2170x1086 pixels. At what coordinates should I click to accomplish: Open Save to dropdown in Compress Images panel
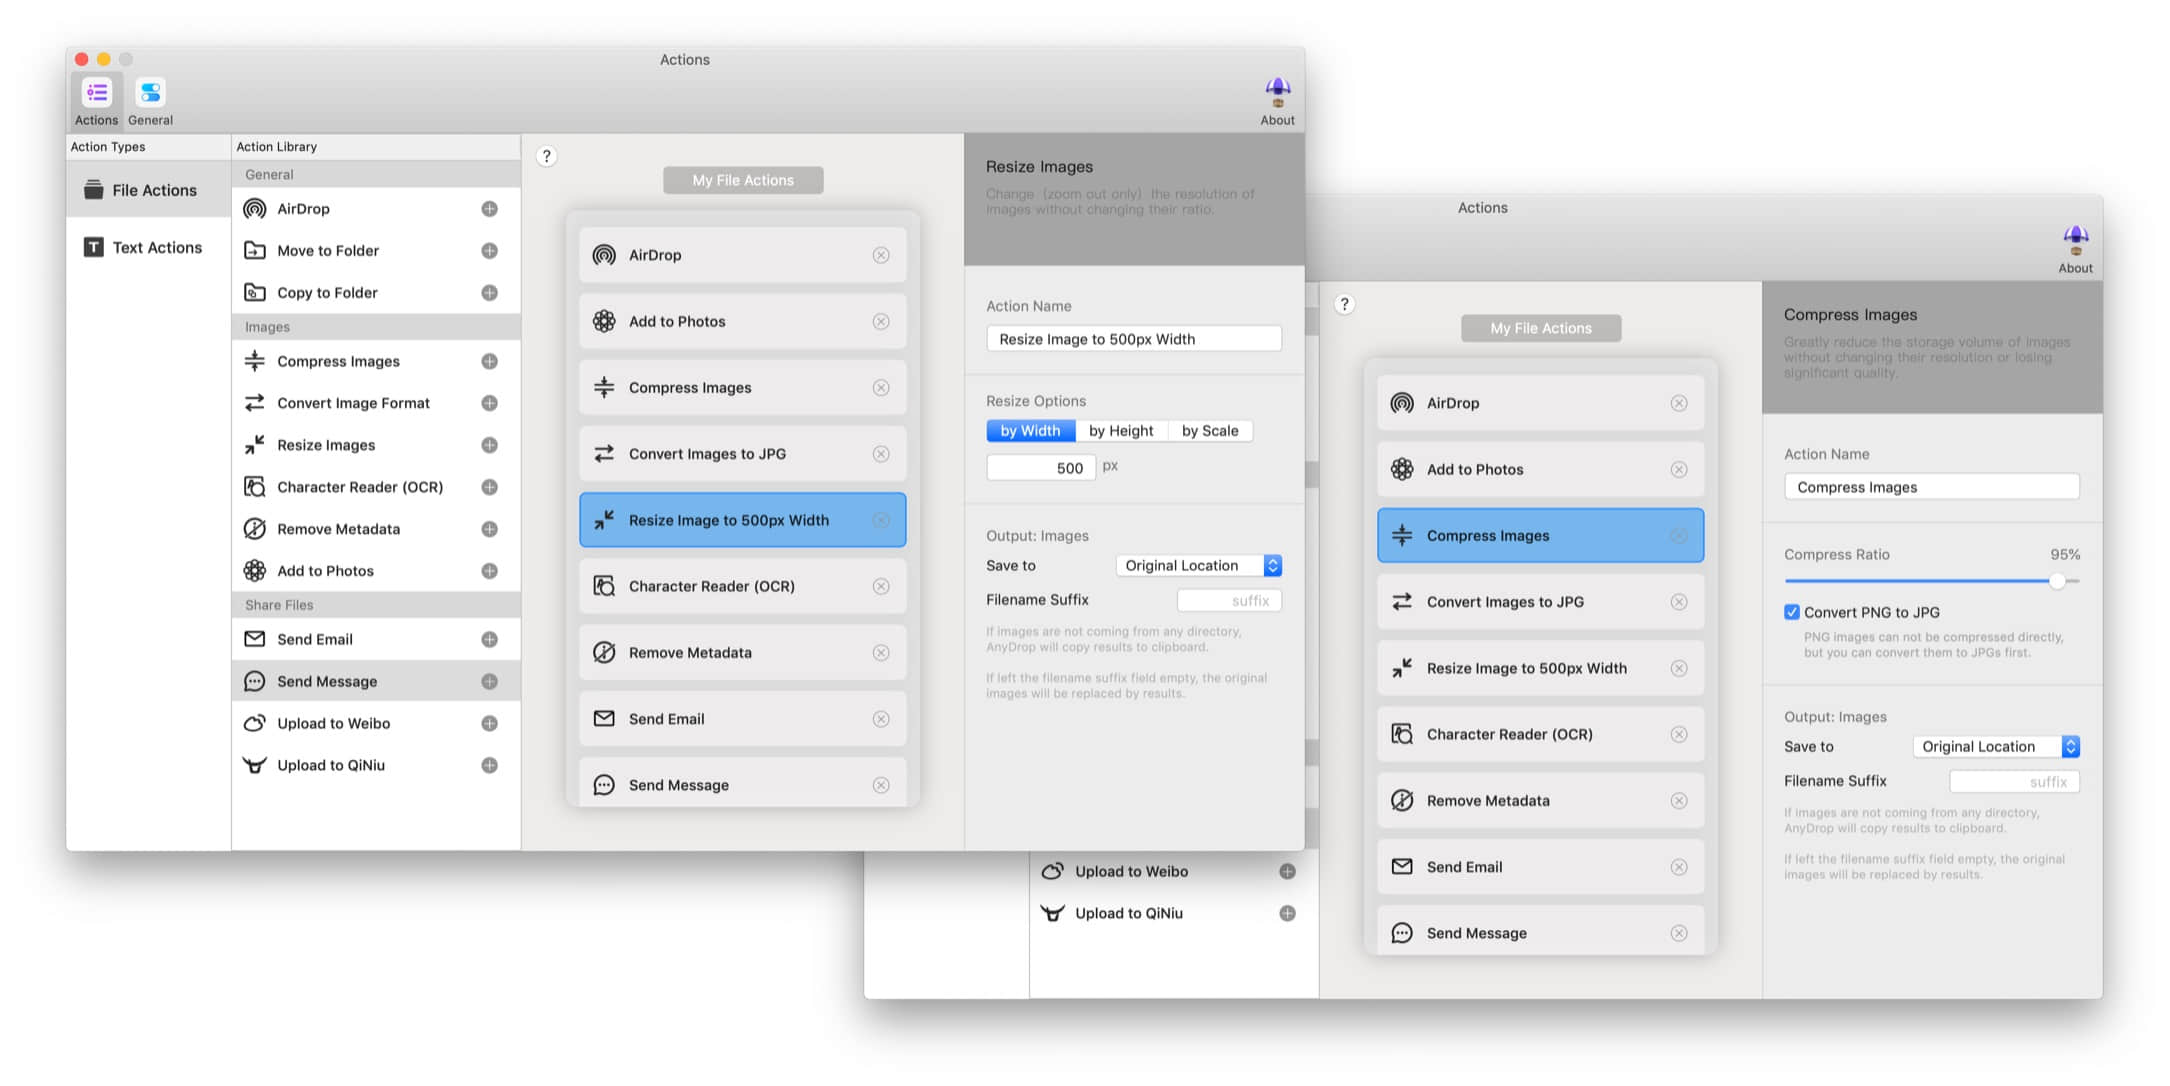1996,747
